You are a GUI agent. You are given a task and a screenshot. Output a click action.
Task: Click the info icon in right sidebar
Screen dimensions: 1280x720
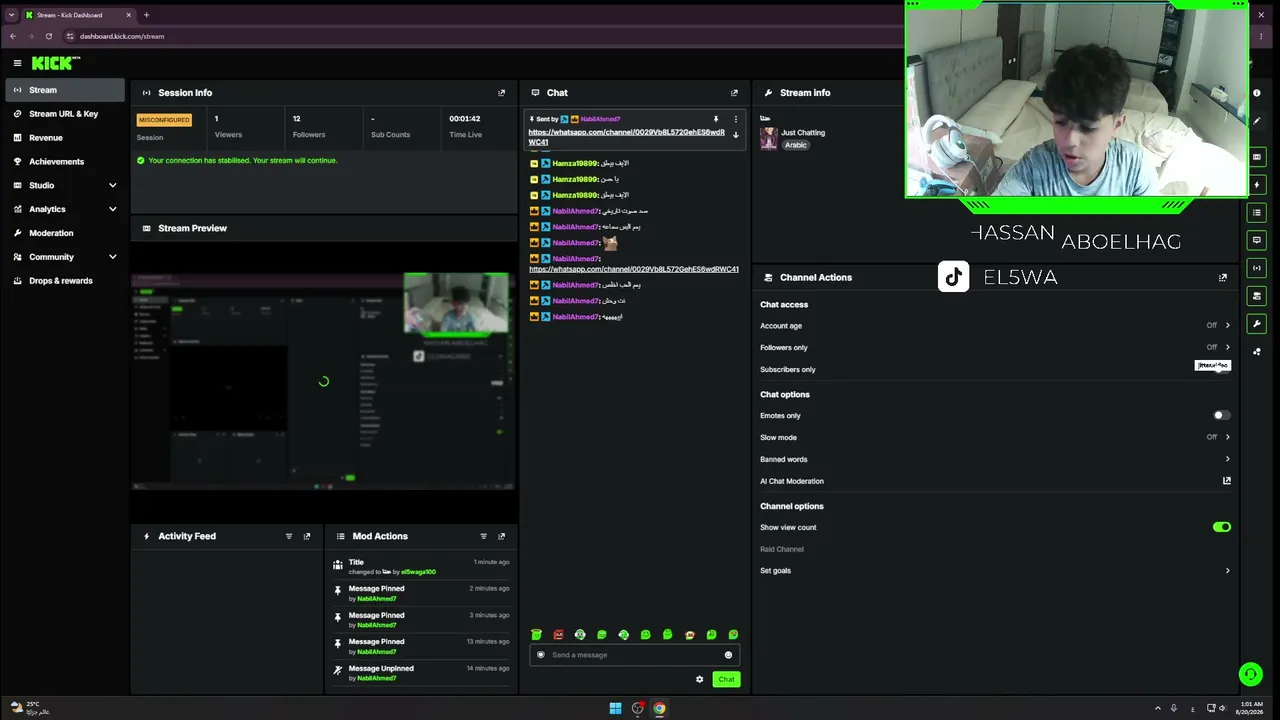(1257, 93)
